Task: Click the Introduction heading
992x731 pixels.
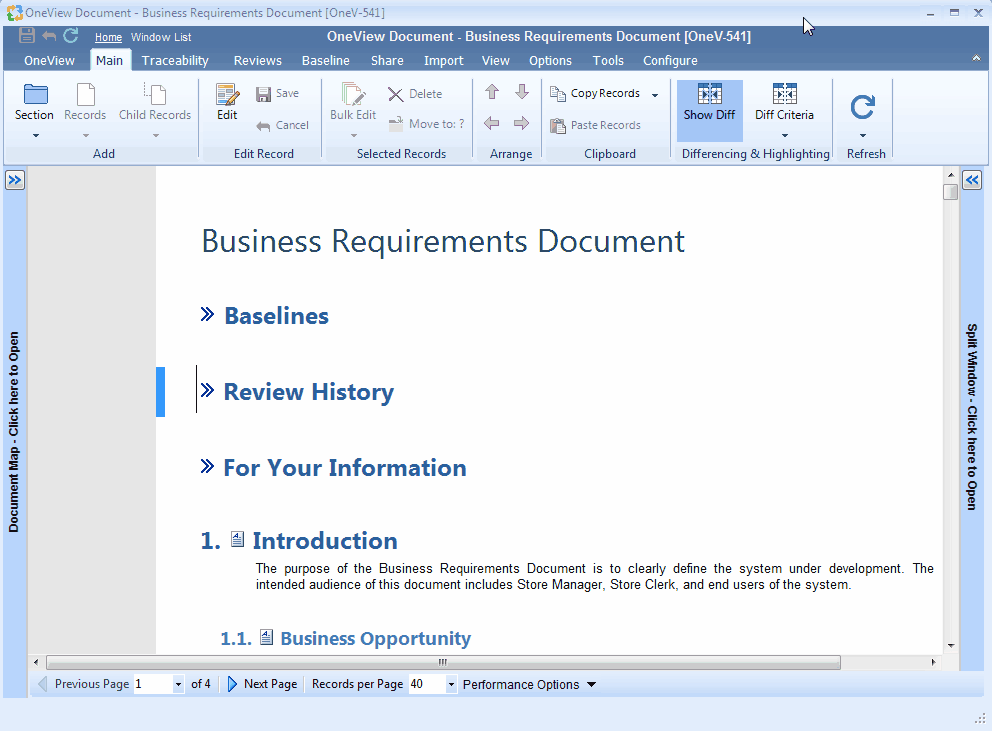Action: click(x=325, y=540)
